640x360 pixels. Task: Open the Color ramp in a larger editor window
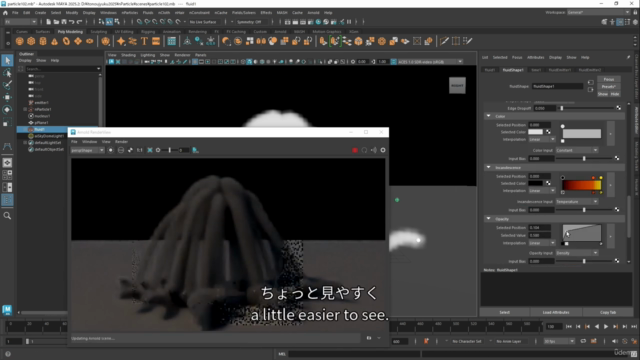611,133
